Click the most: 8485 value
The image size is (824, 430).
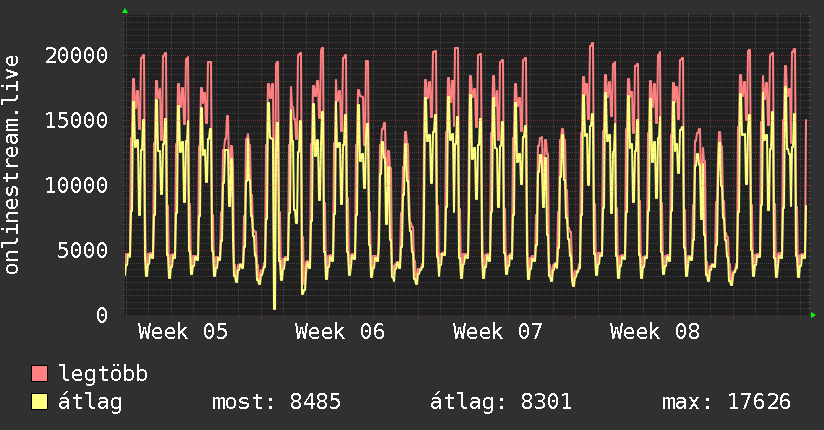coord(277,402)
